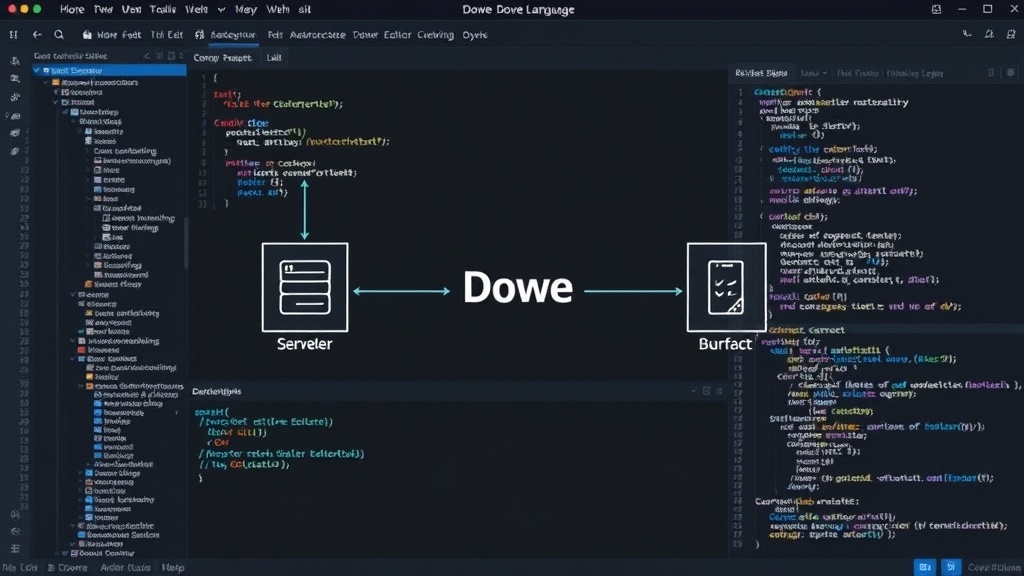Select the 'Conoy' editor file tab
This screenshot has height=576, width=1024.
(x=222, y=57)
